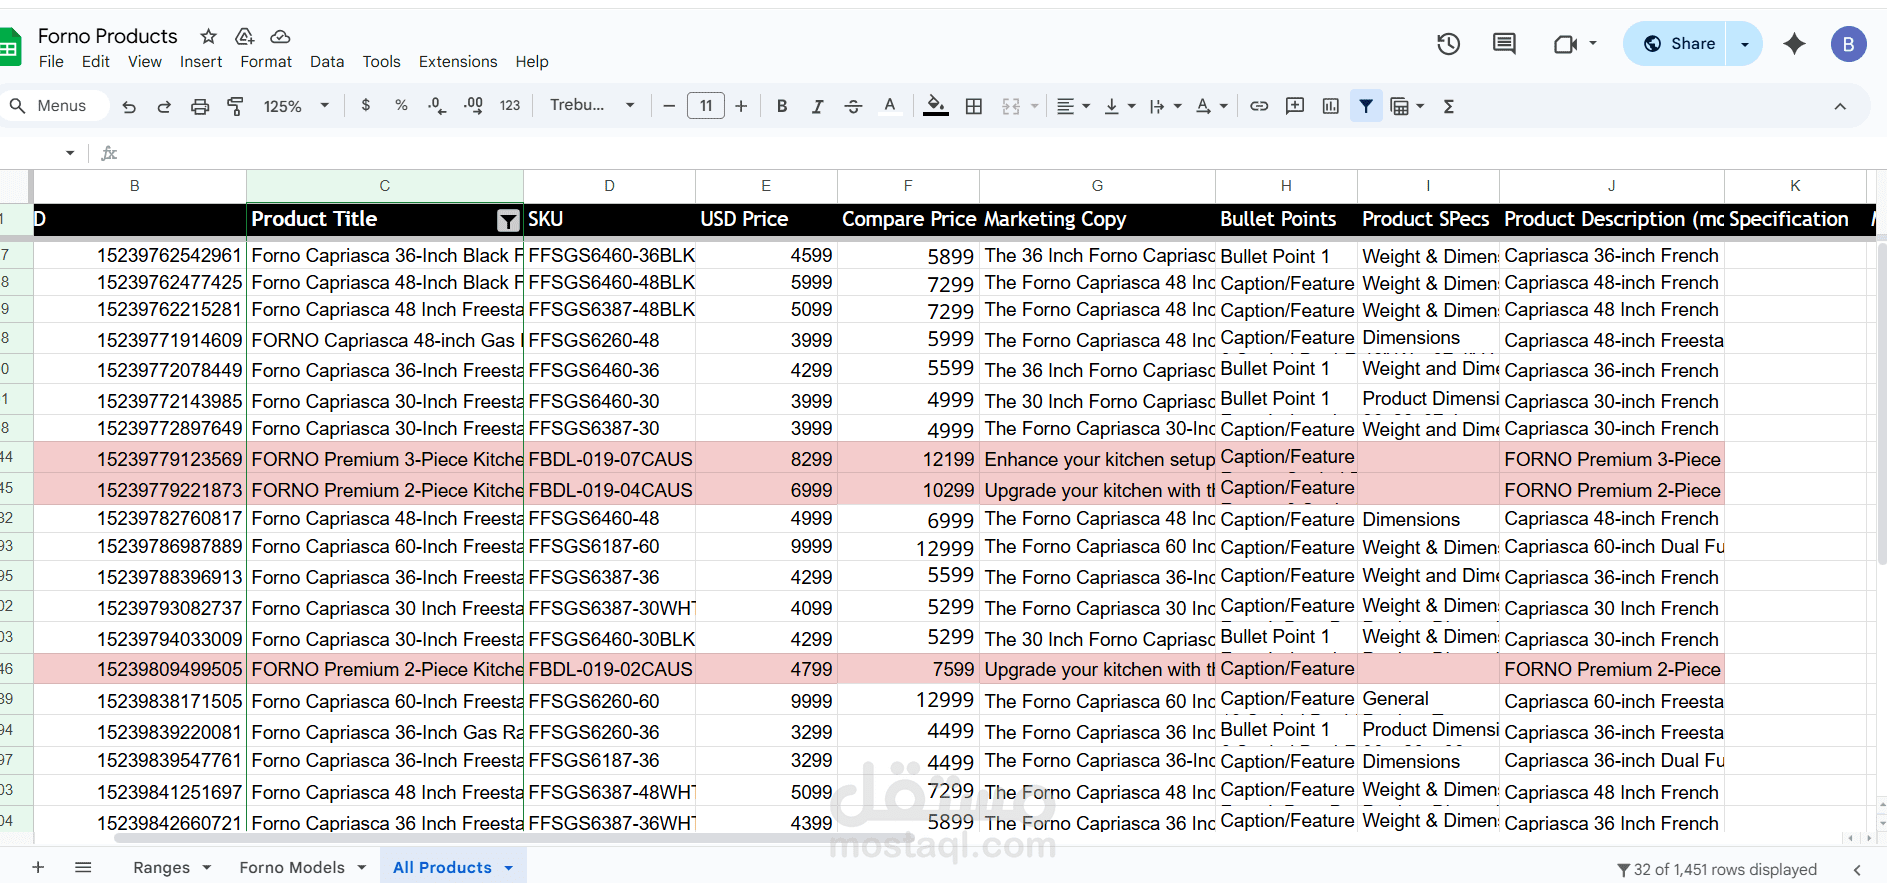
Task: Start a meeting with camera icon
Action: 1565,44
